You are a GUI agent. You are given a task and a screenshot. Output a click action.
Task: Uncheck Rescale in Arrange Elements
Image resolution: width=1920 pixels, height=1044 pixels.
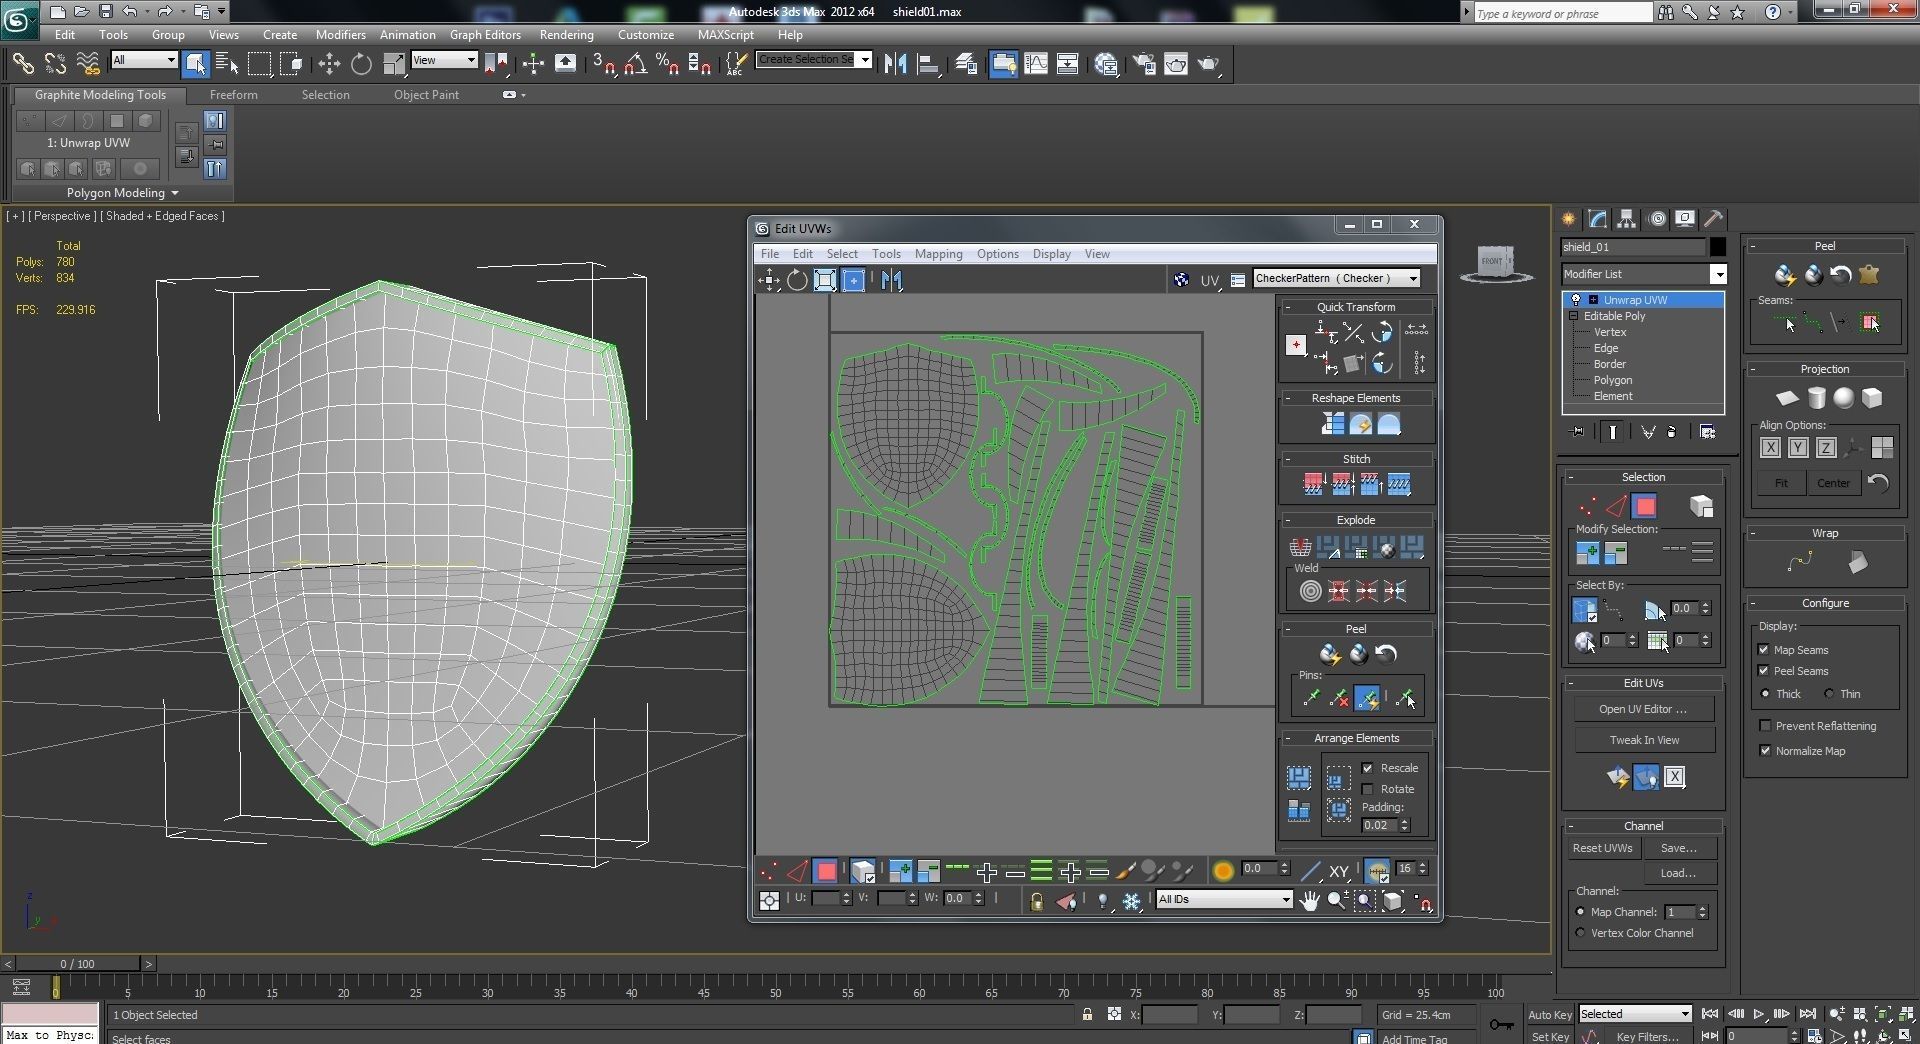[x=1369, y=768]
